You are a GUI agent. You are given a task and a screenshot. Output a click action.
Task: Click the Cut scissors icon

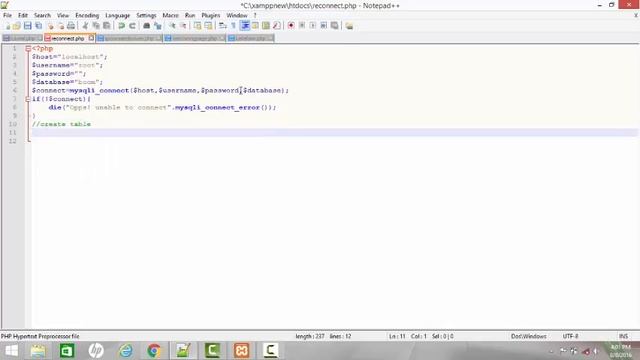click(x=85, y=26)
